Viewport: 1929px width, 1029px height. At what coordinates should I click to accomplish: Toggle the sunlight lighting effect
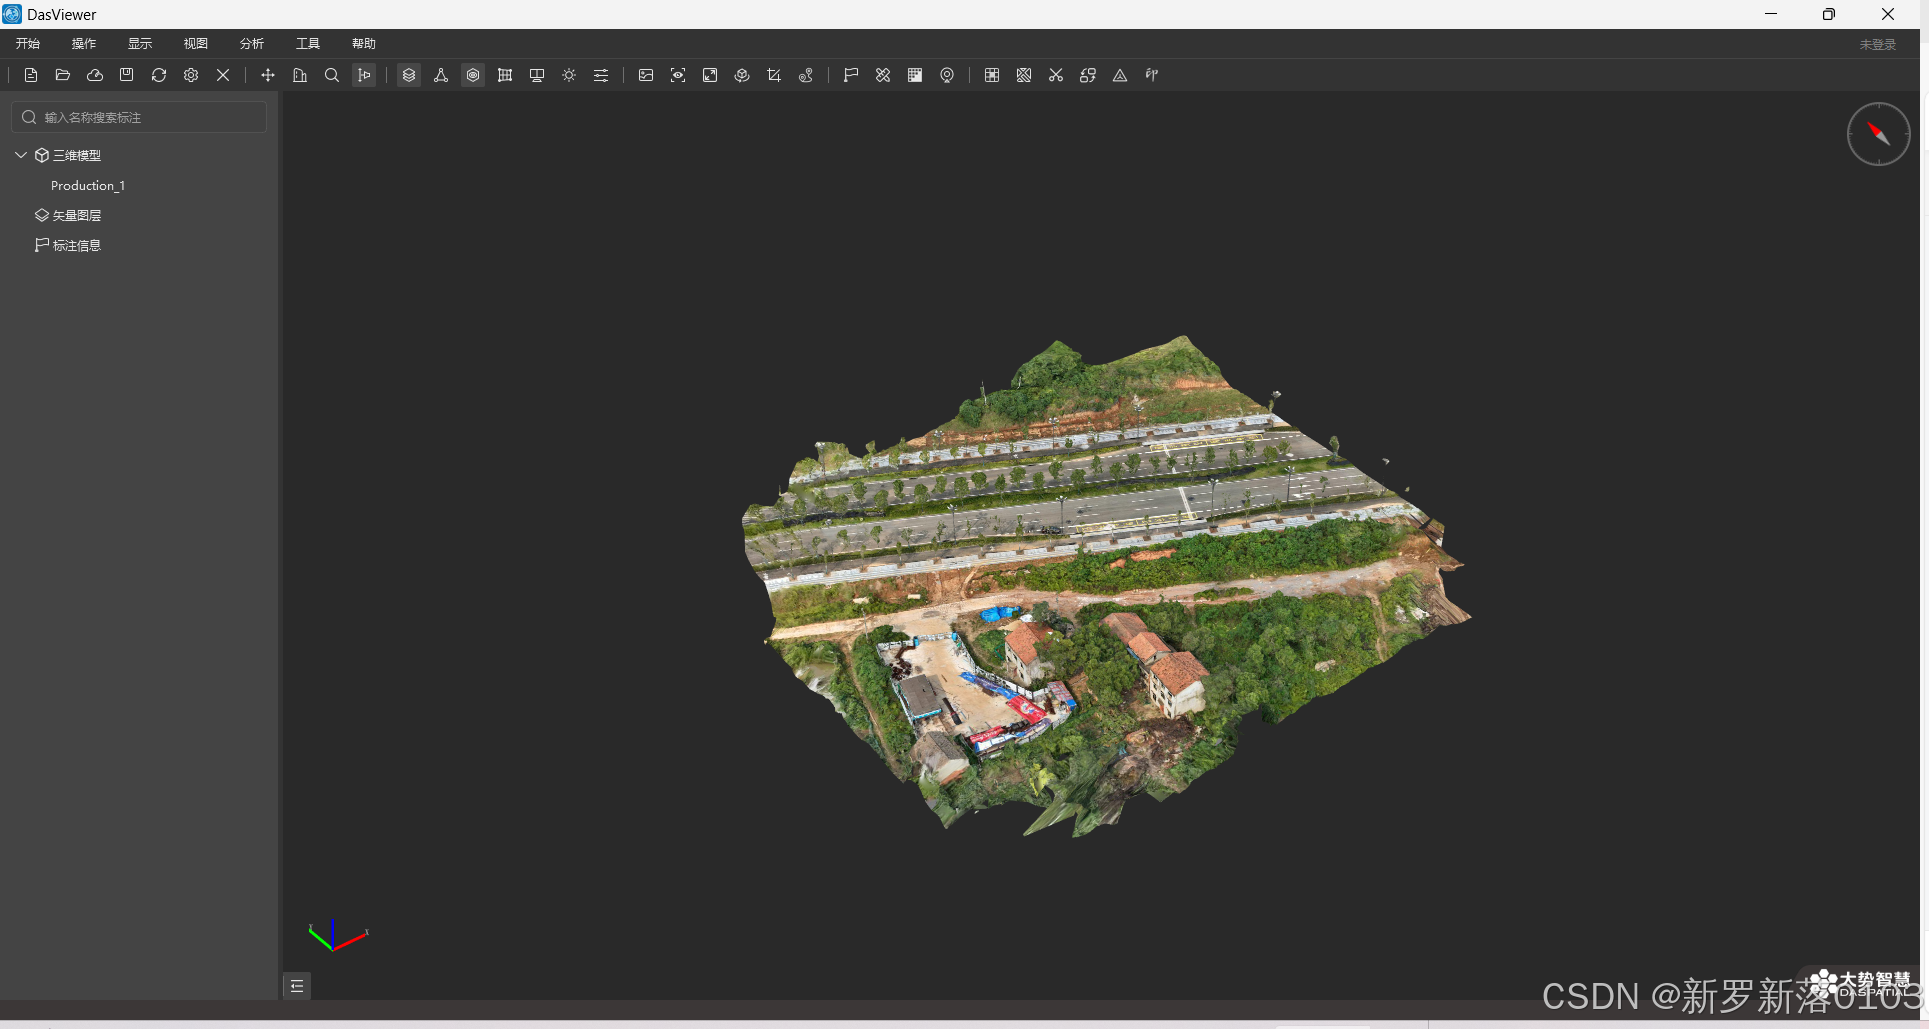click(568, 75)
